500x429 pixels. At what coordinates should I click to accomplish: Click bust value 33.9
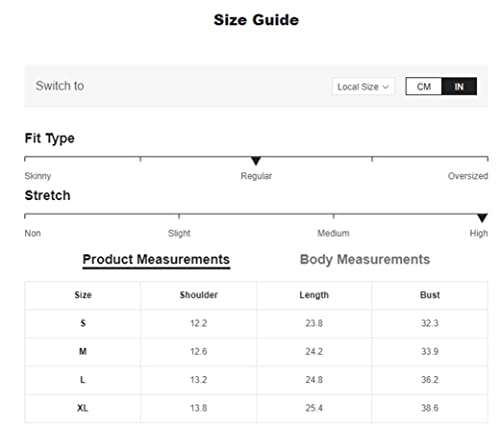[x=430, y=352]
